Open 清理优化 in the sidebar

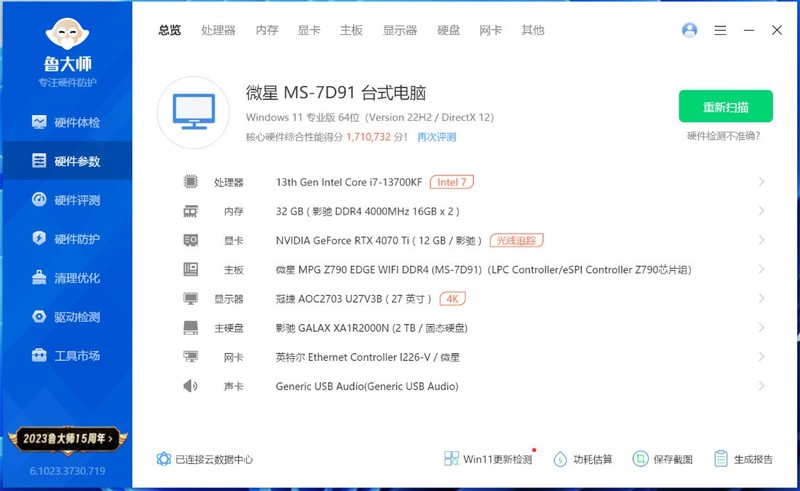point(66,278)
